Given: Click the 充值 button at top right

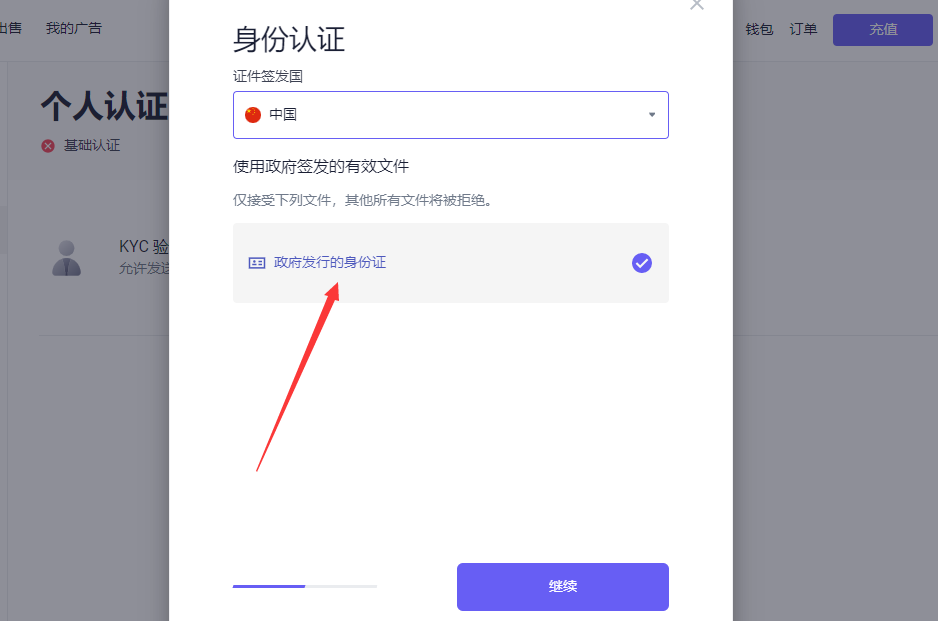Looking at the screenshot, I should pos(882,29).
